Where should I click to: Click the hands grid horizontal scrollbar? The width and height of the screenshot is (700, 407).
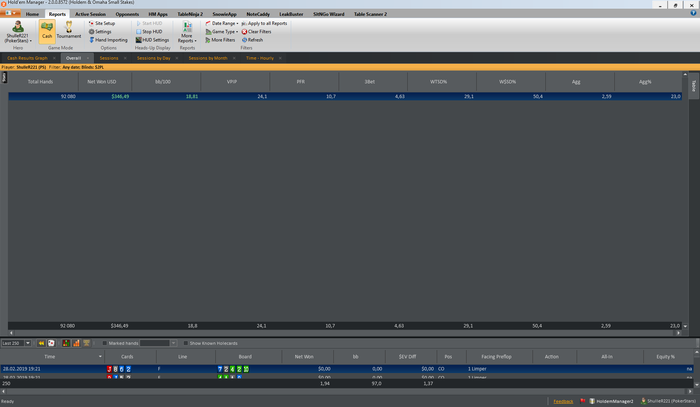click(346, 391)
